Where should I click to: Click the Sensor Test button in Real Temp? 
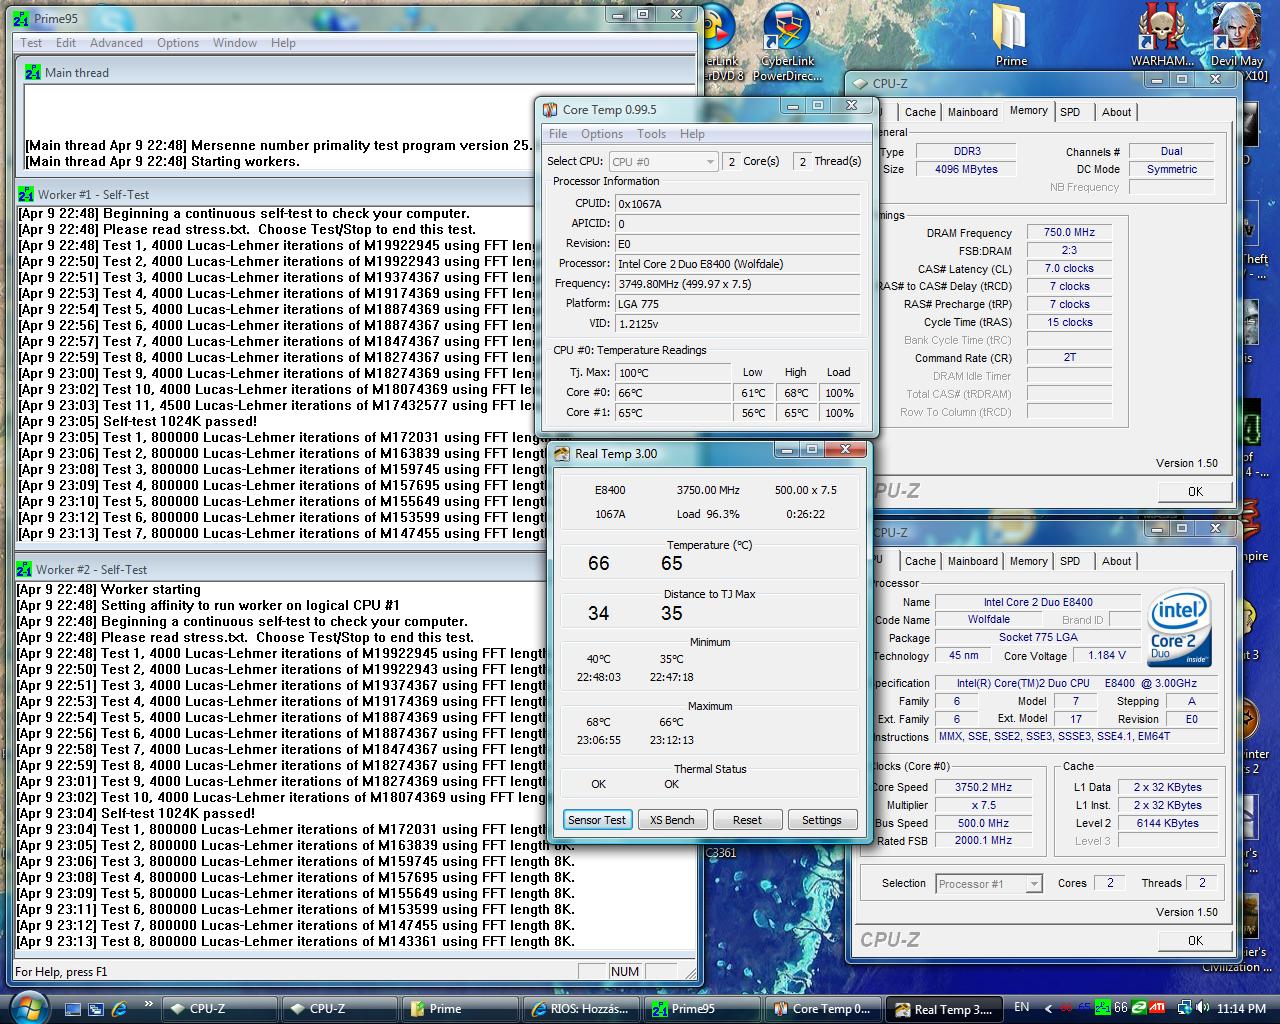point(597,820)
